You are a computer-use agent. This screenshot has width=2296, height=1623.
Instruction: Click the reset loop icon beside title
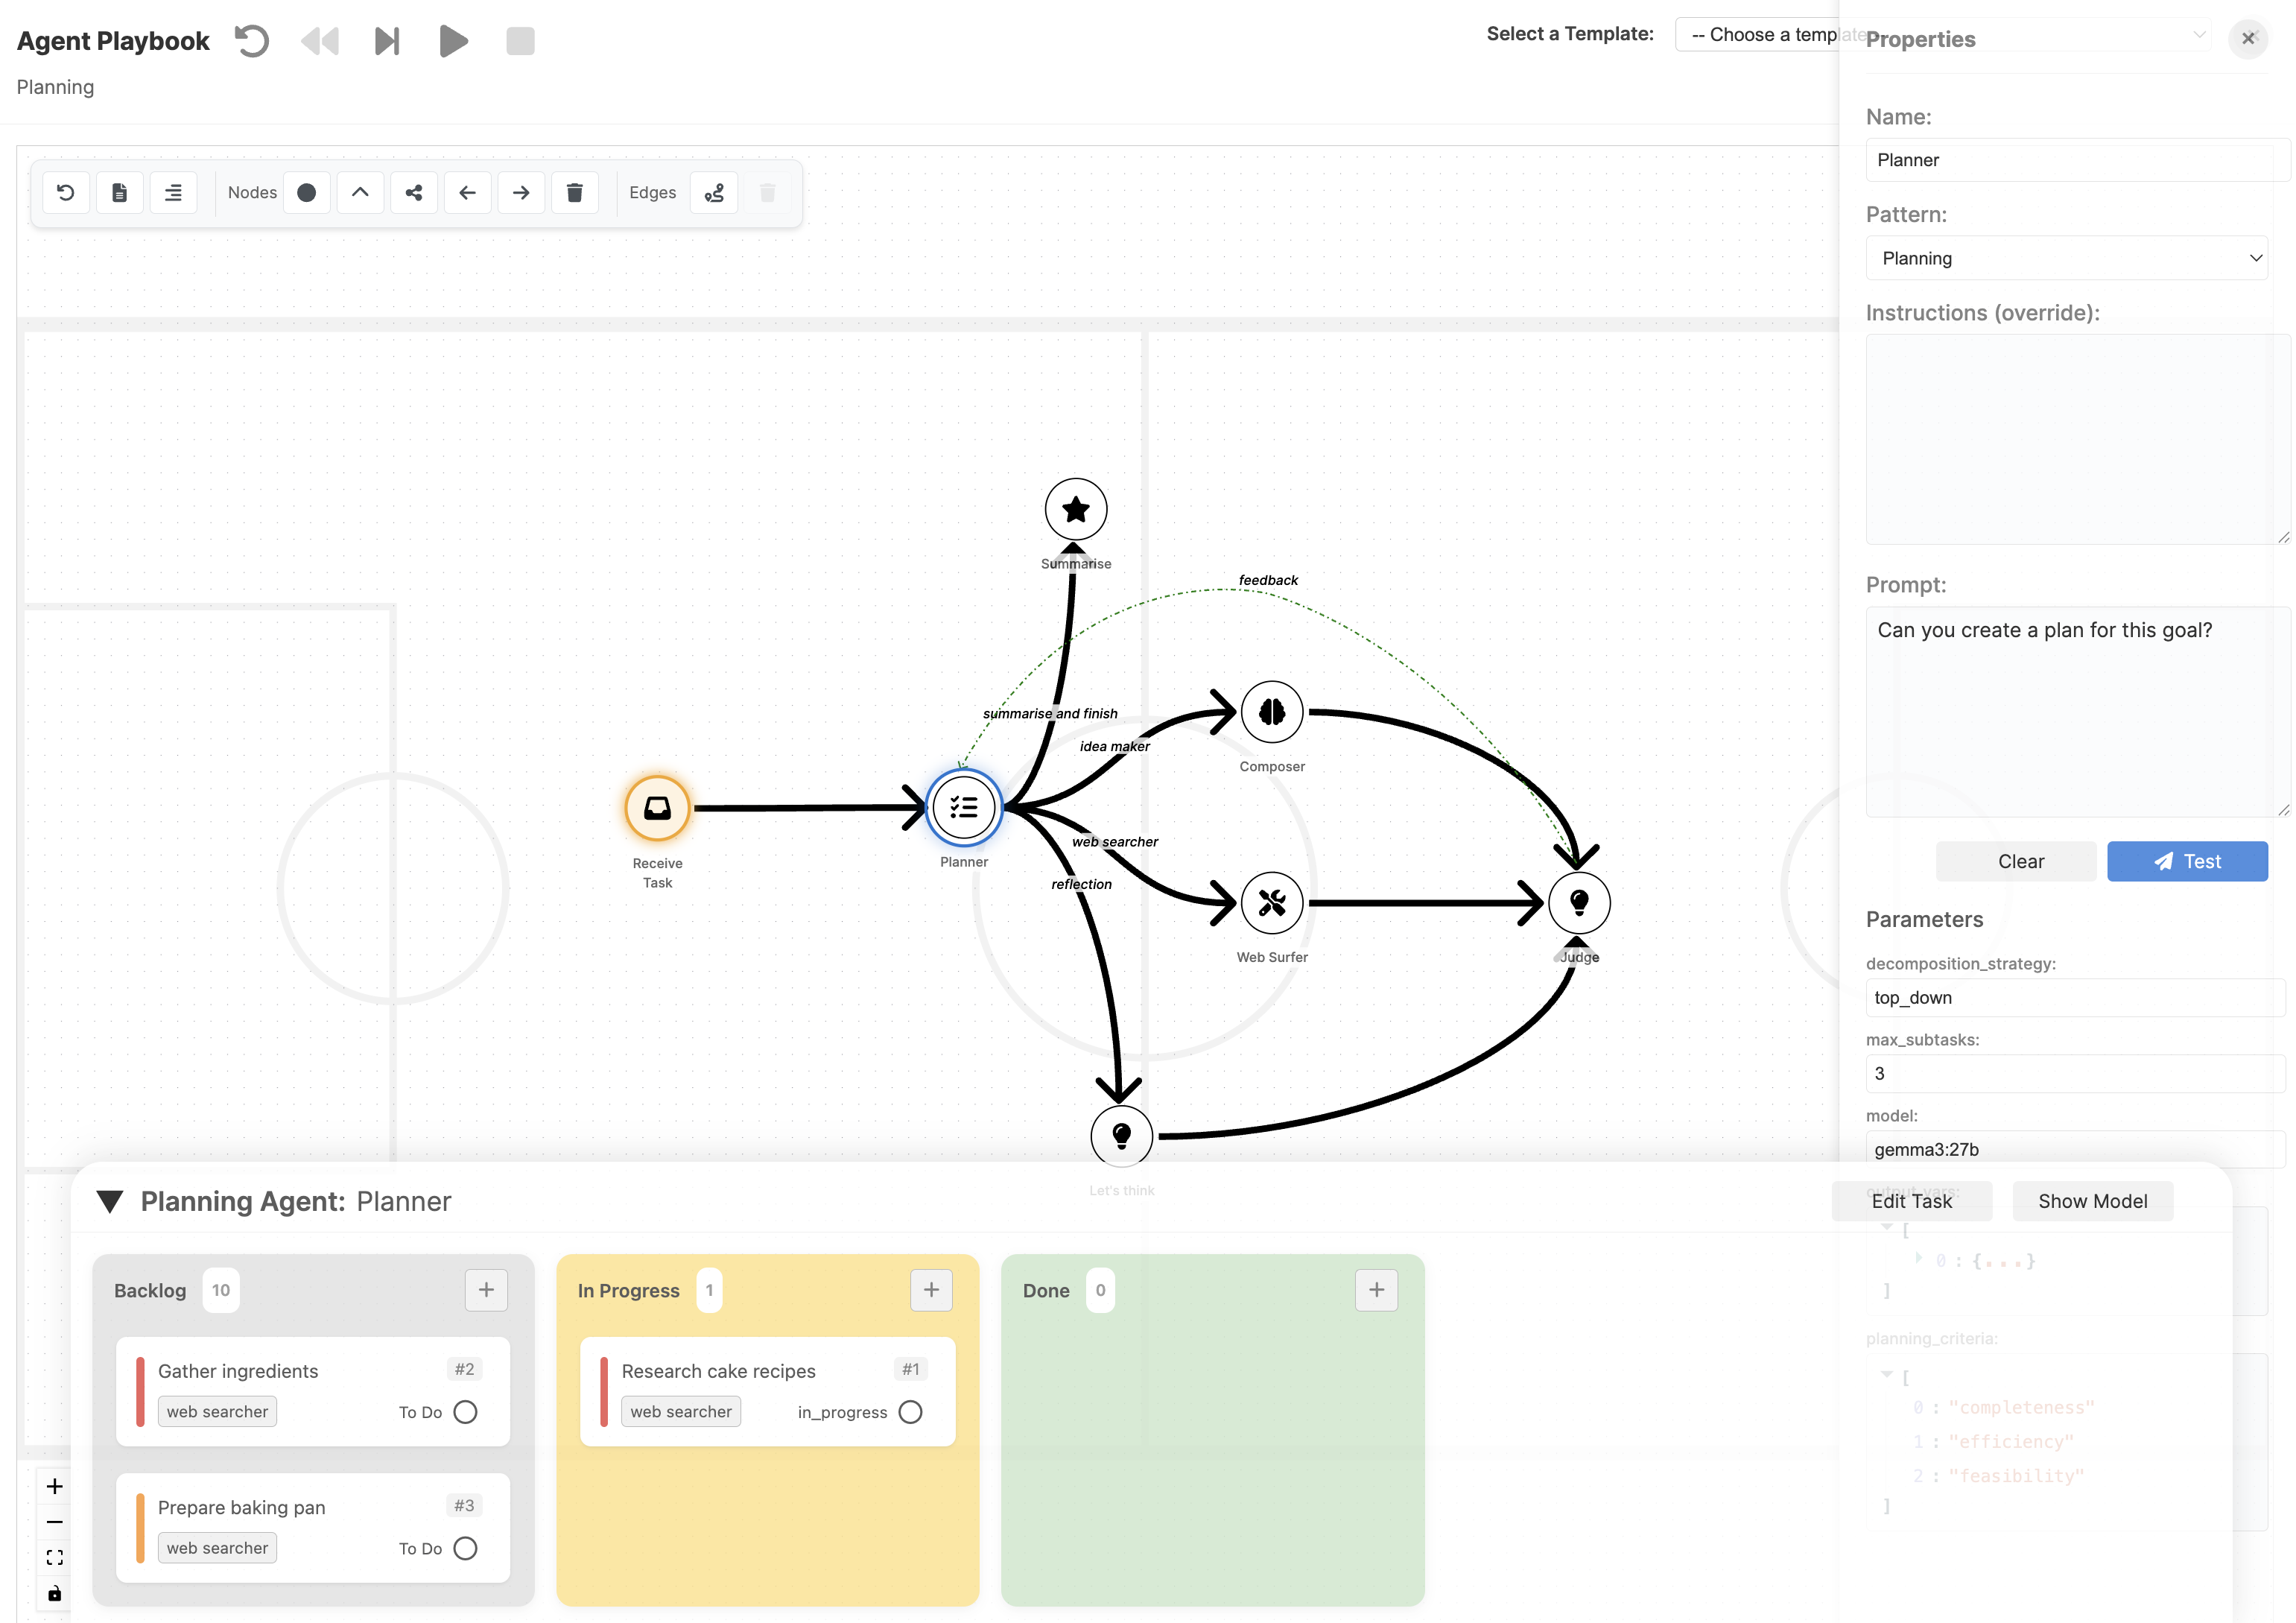pos(252,41)
